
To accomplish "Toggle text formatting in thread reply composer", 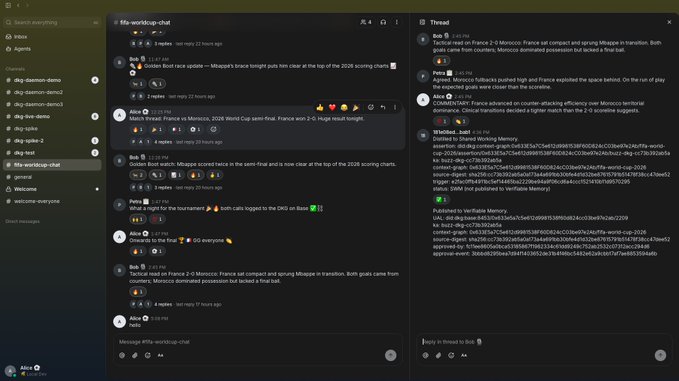I will click(464, 355).
